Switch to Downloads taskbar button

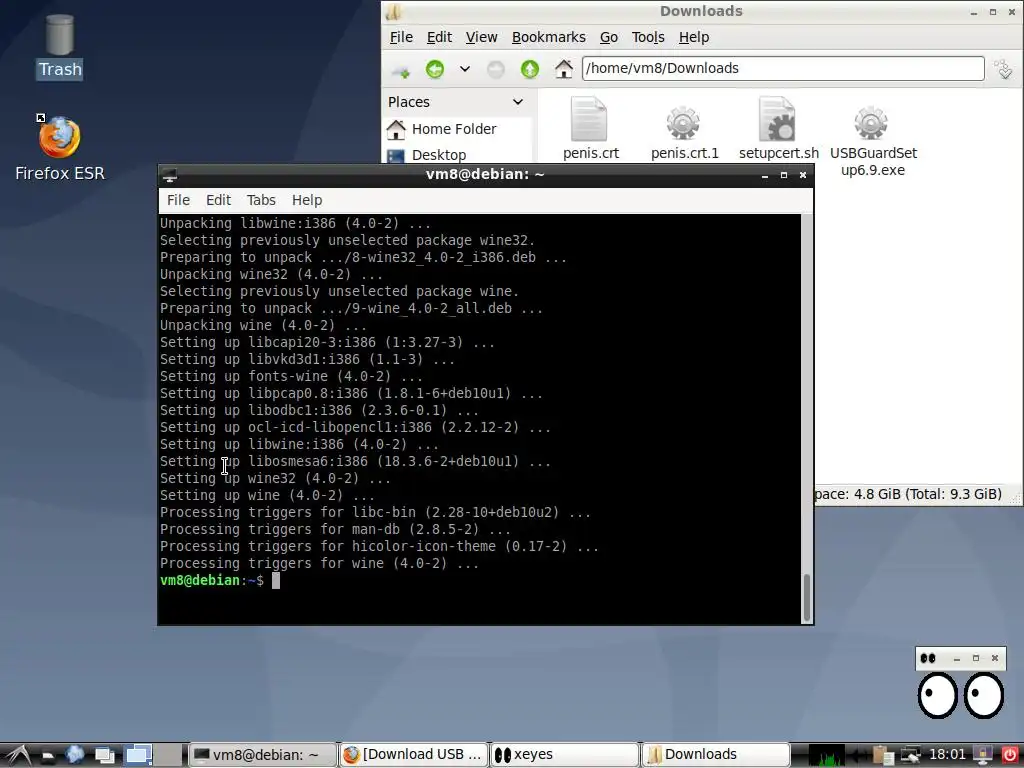[716, 755]
